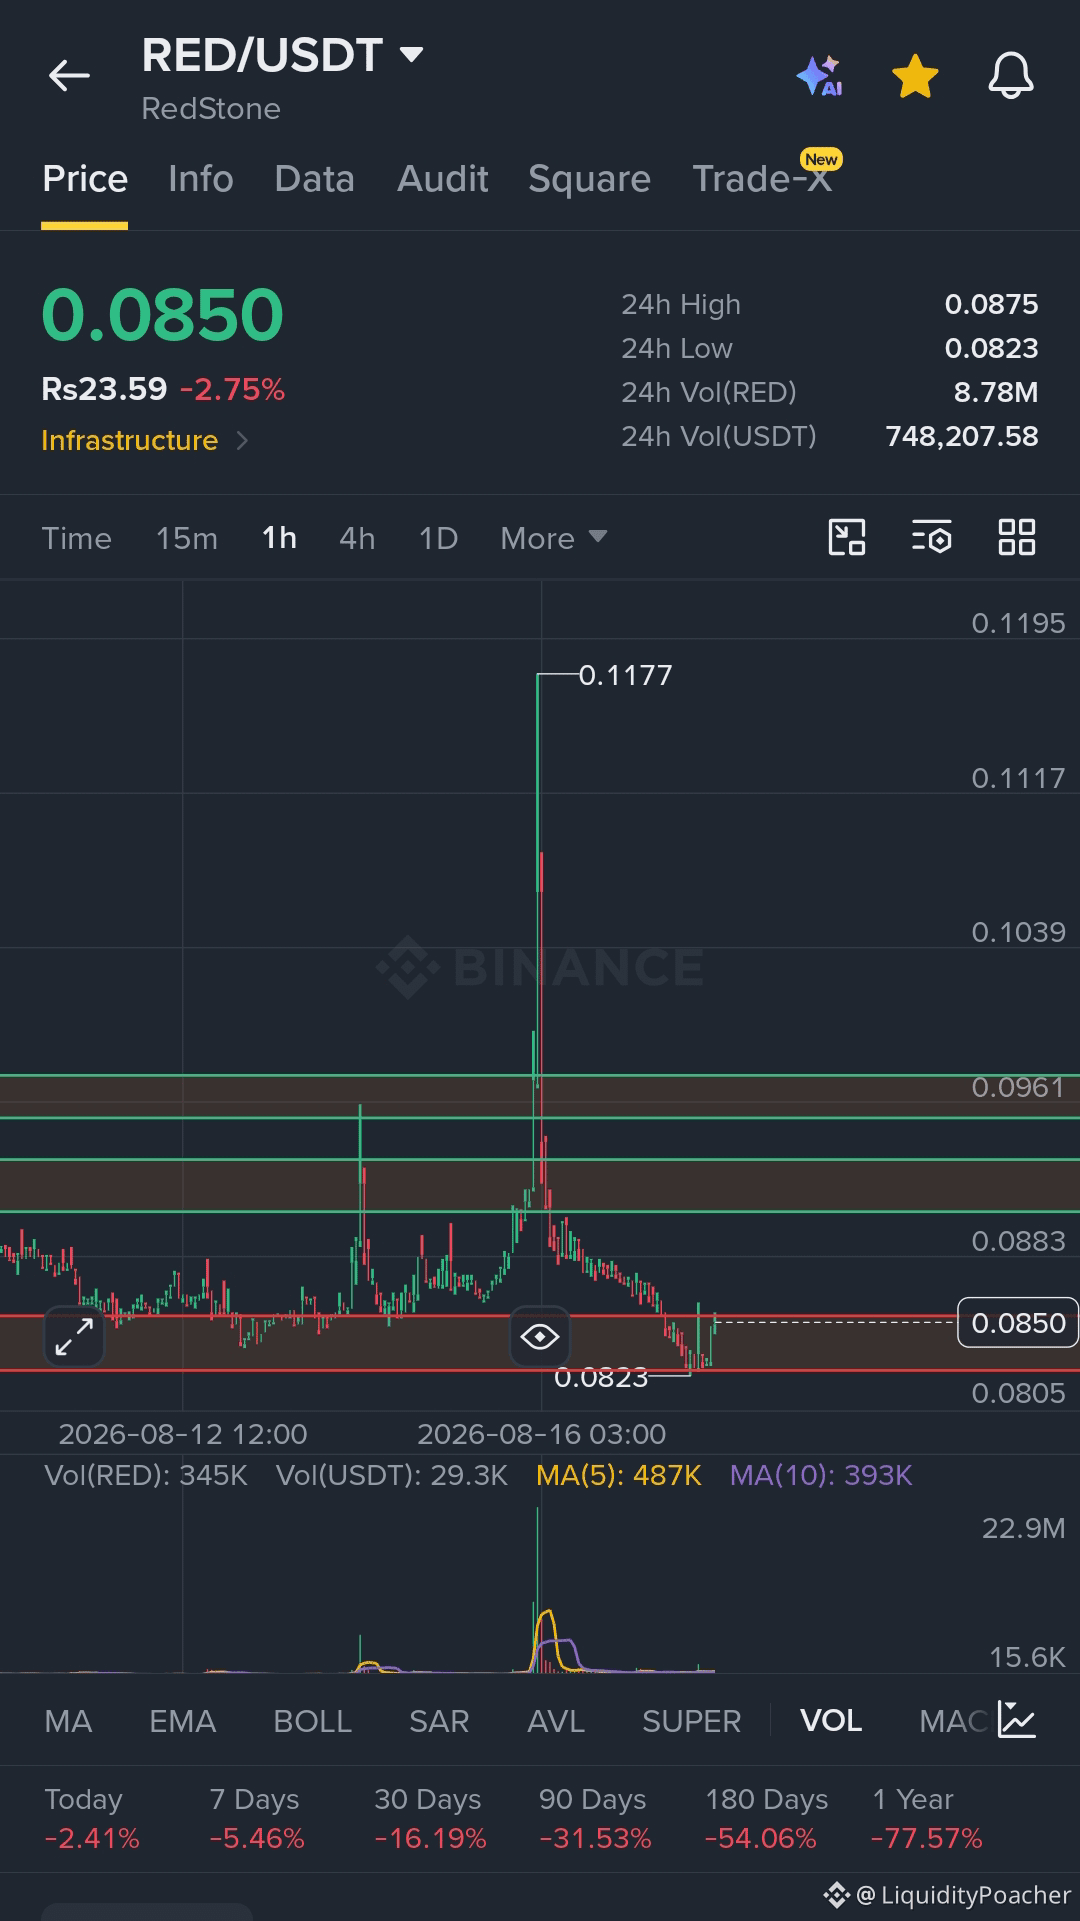Image resolution: width=1080 pixels, height=1921 pixels.
Task: Toggle the SUPER indicator
Action: [x=691, y=1721]
